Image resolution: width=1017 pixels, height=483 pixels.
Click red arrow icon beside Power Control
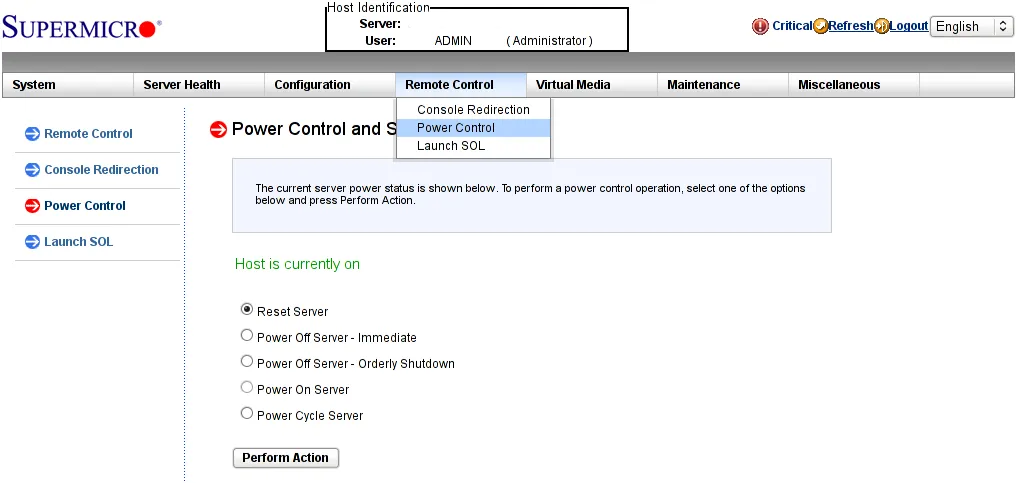pos(32,206)
